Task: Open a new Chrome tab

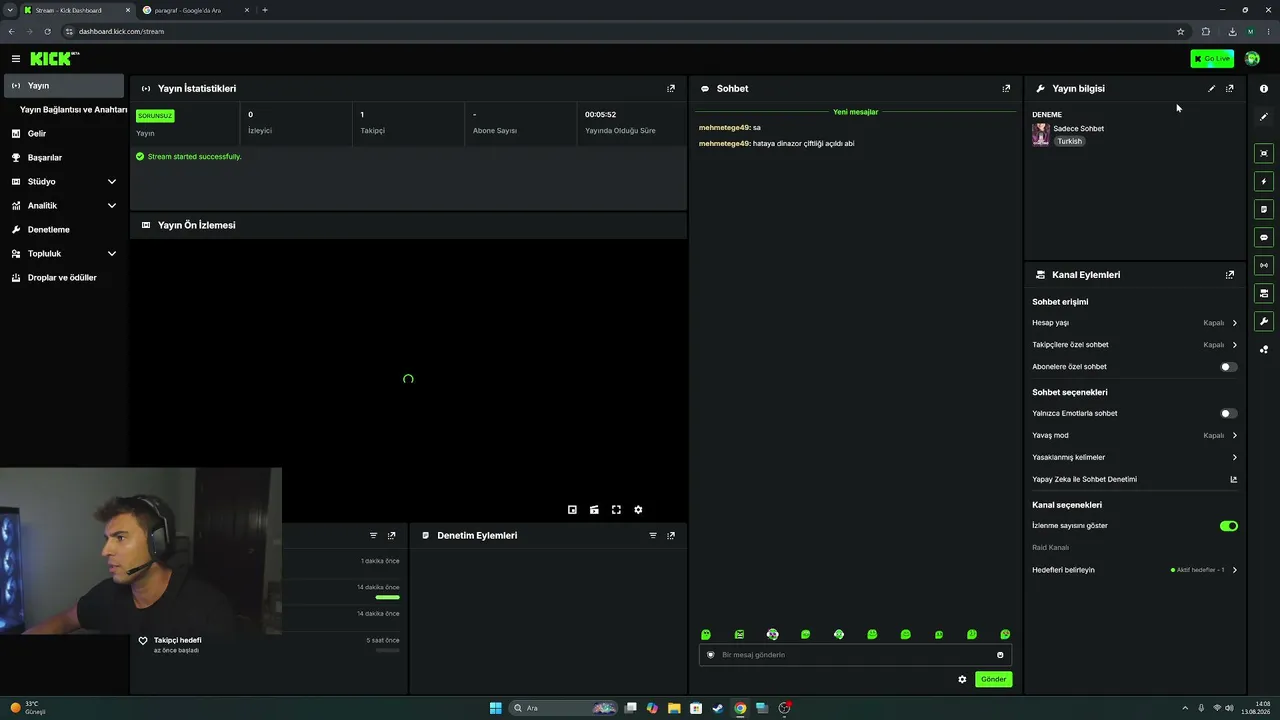Action: click(x=265, y=10)
